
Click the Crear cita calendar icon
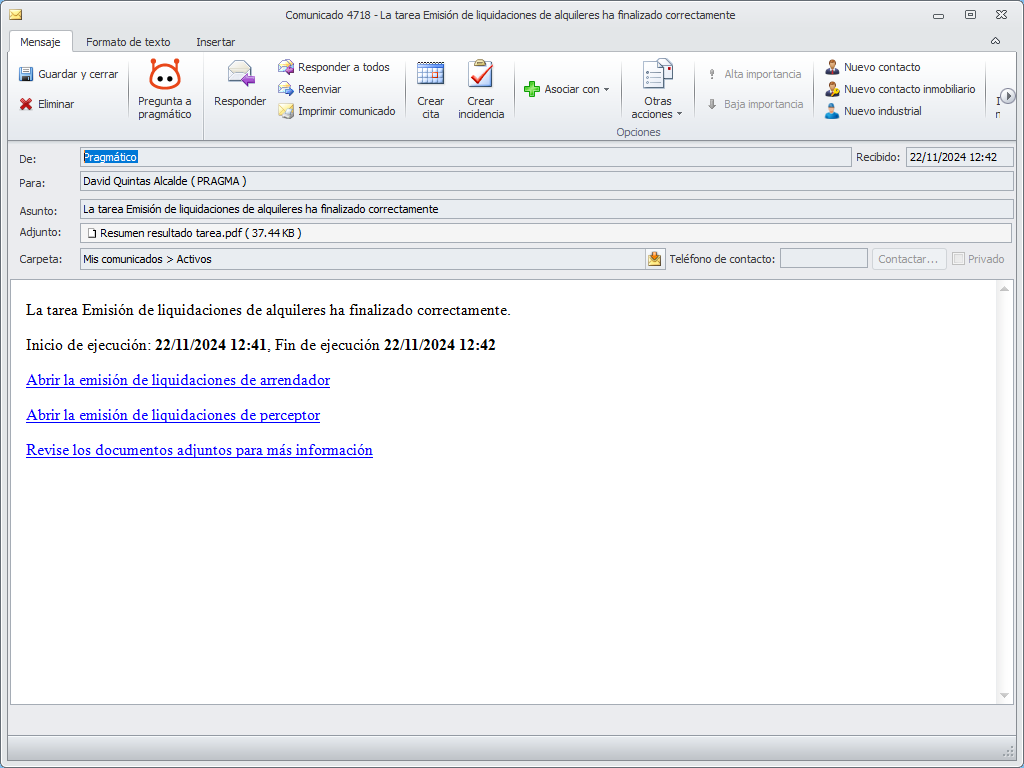coord(430,73)
